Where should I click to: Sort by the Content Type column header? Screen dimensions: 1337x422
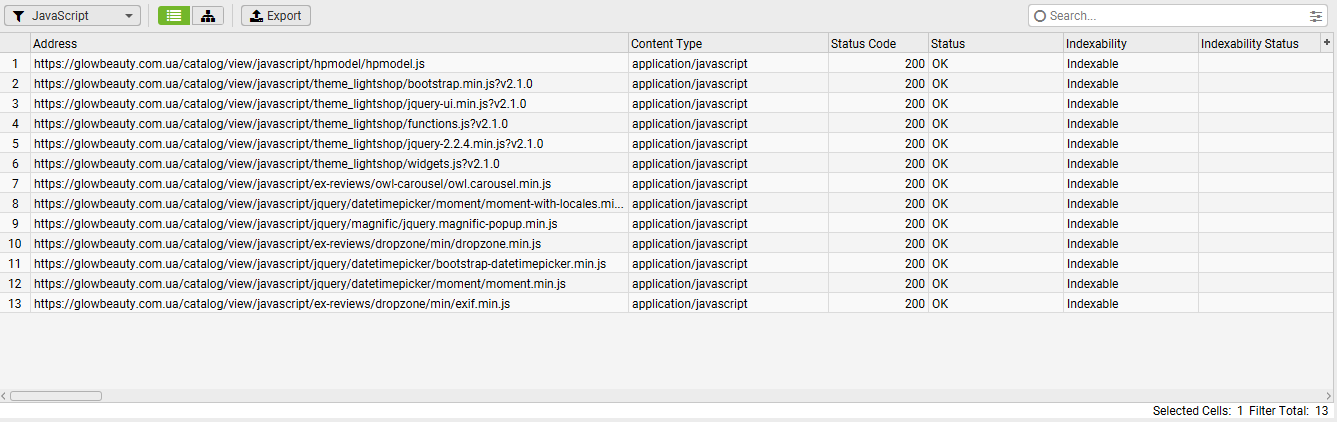click(x=727, y=44)
